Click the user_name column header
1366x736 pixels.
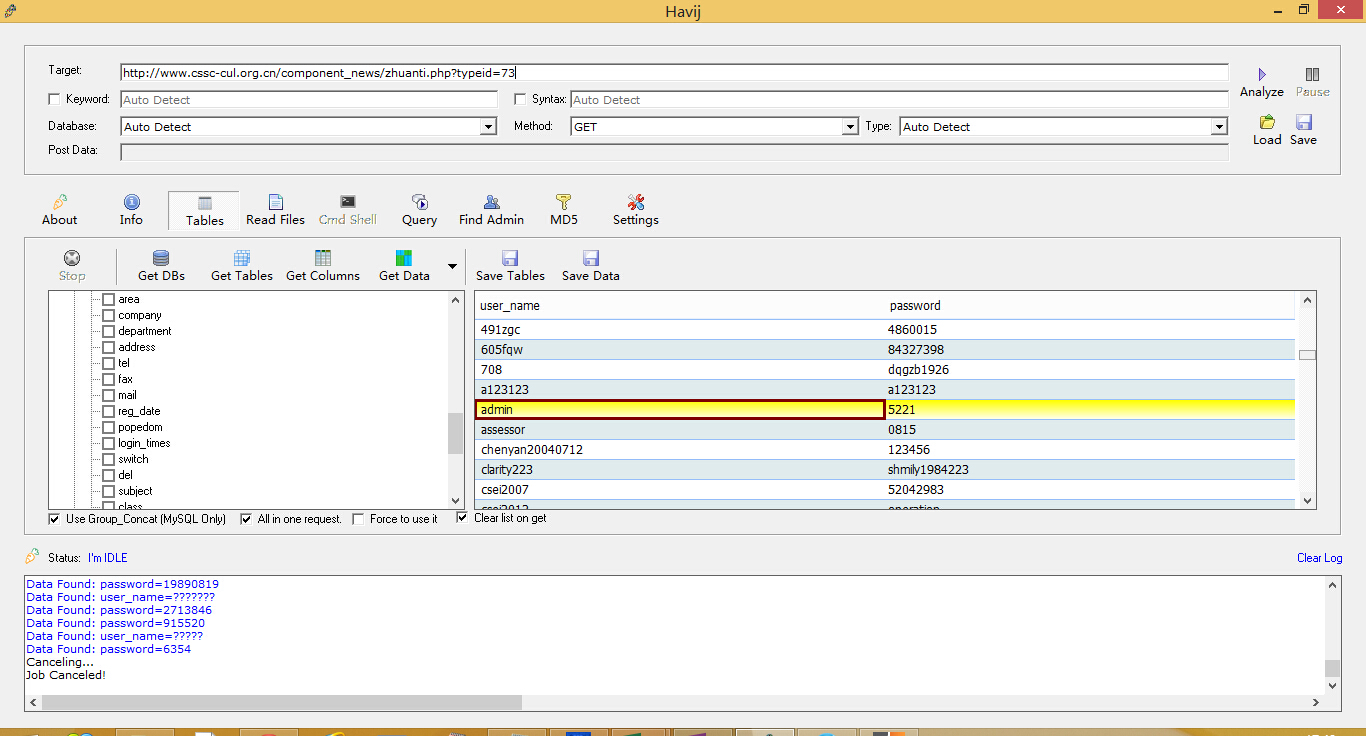click(x=680, y=305)
